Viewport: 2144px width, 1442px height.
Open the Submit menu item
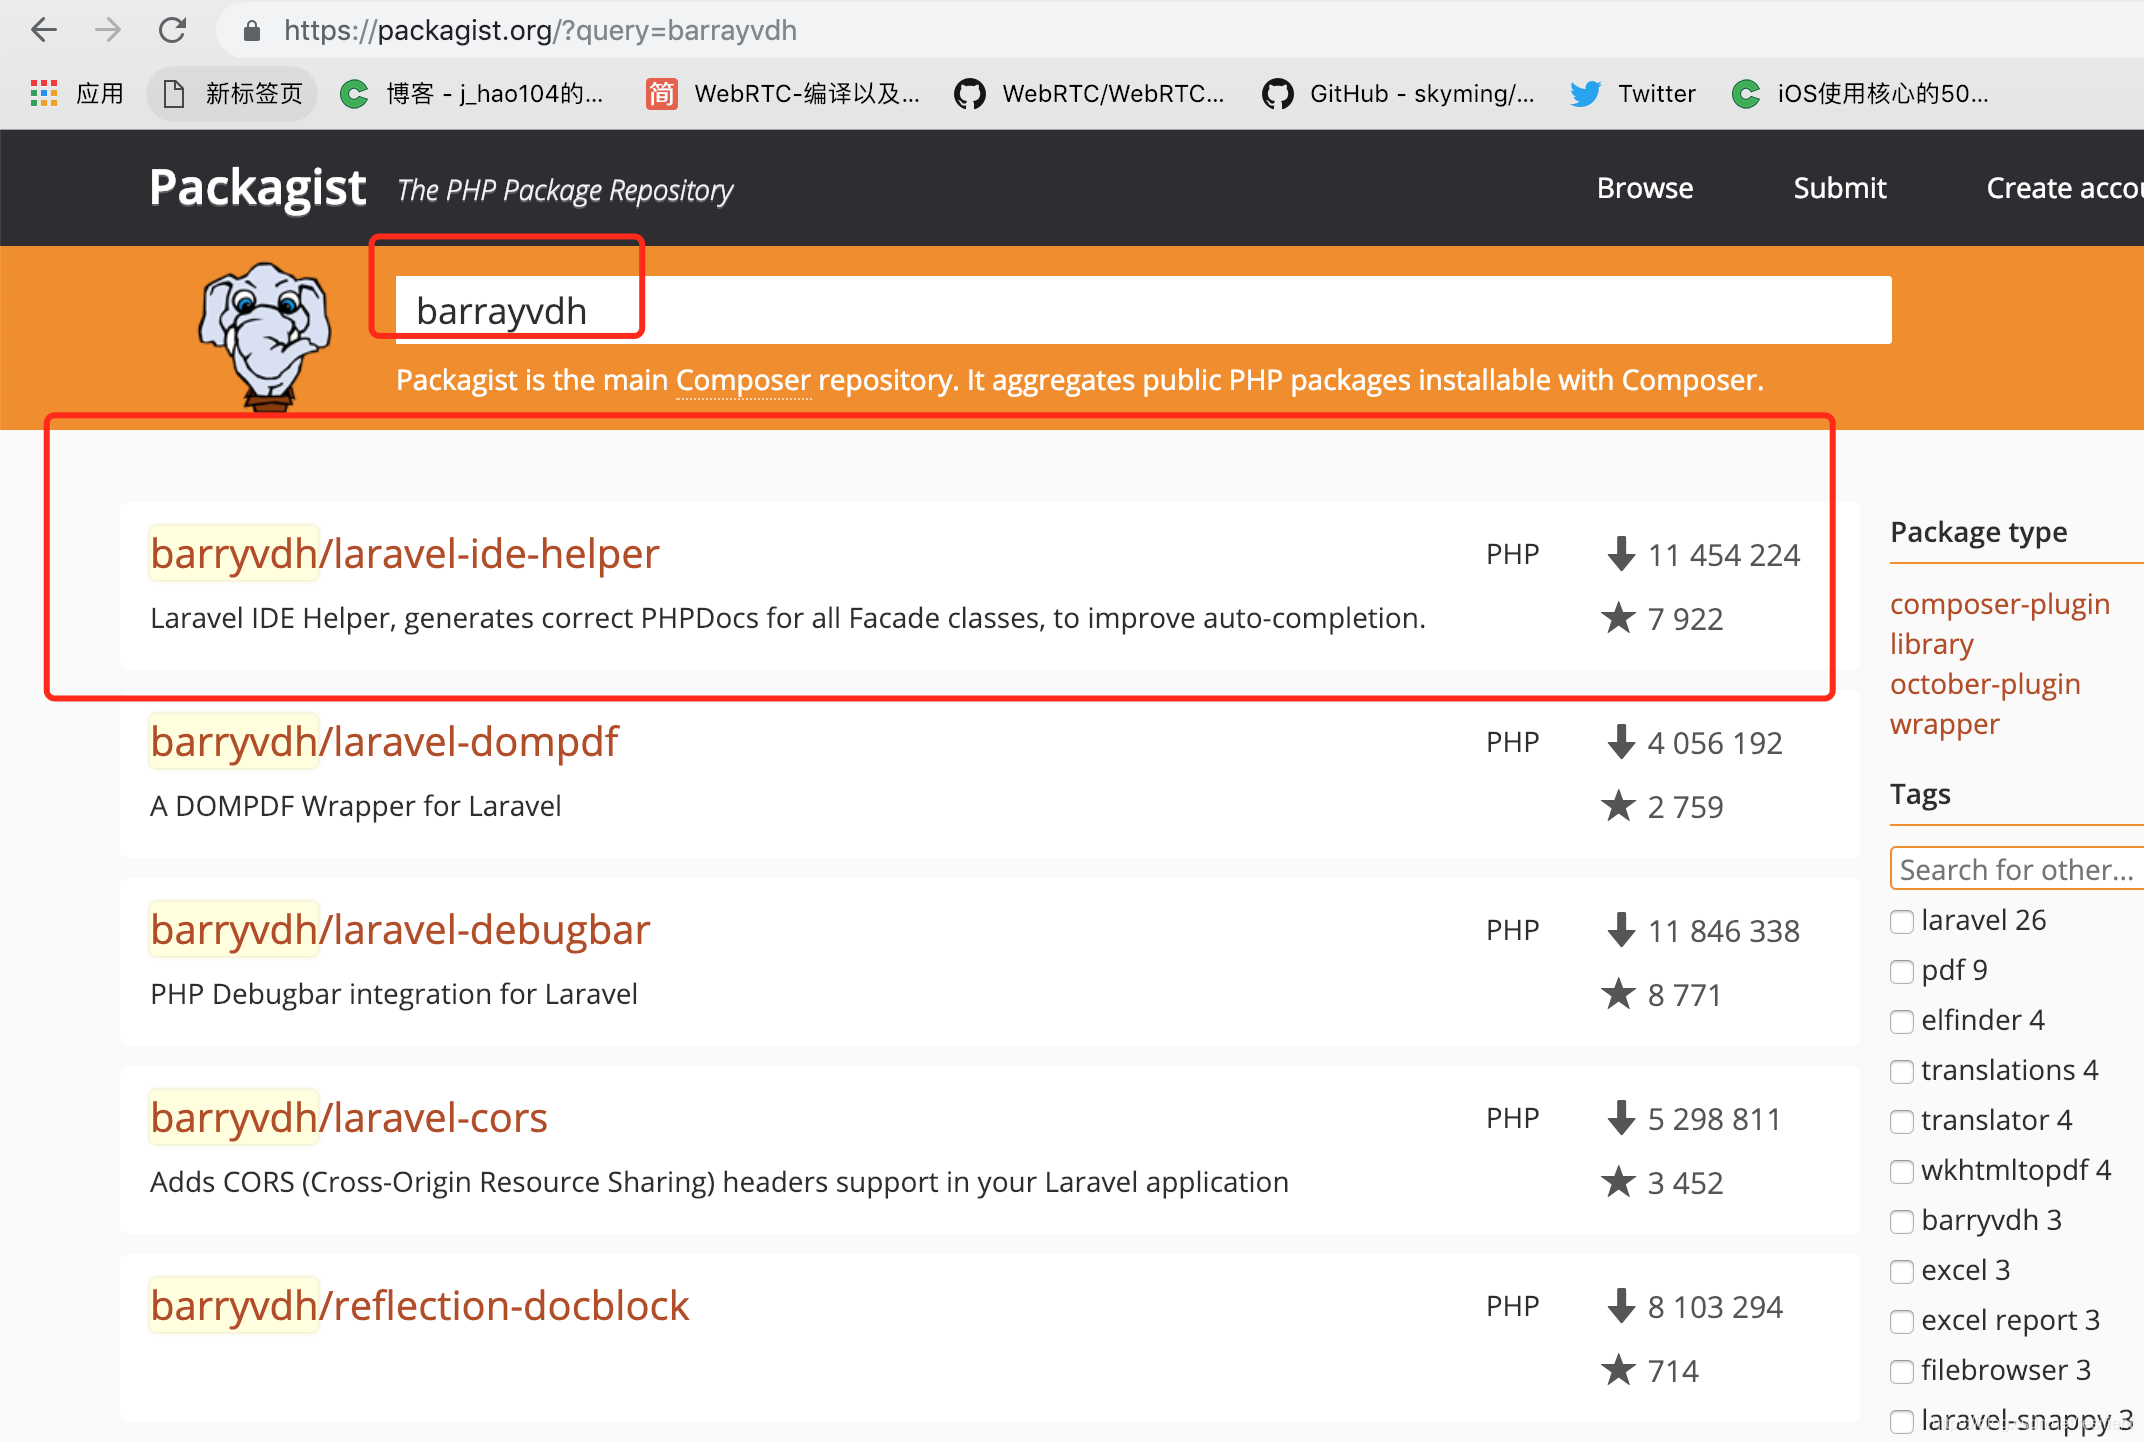(x=1840, y=188)
